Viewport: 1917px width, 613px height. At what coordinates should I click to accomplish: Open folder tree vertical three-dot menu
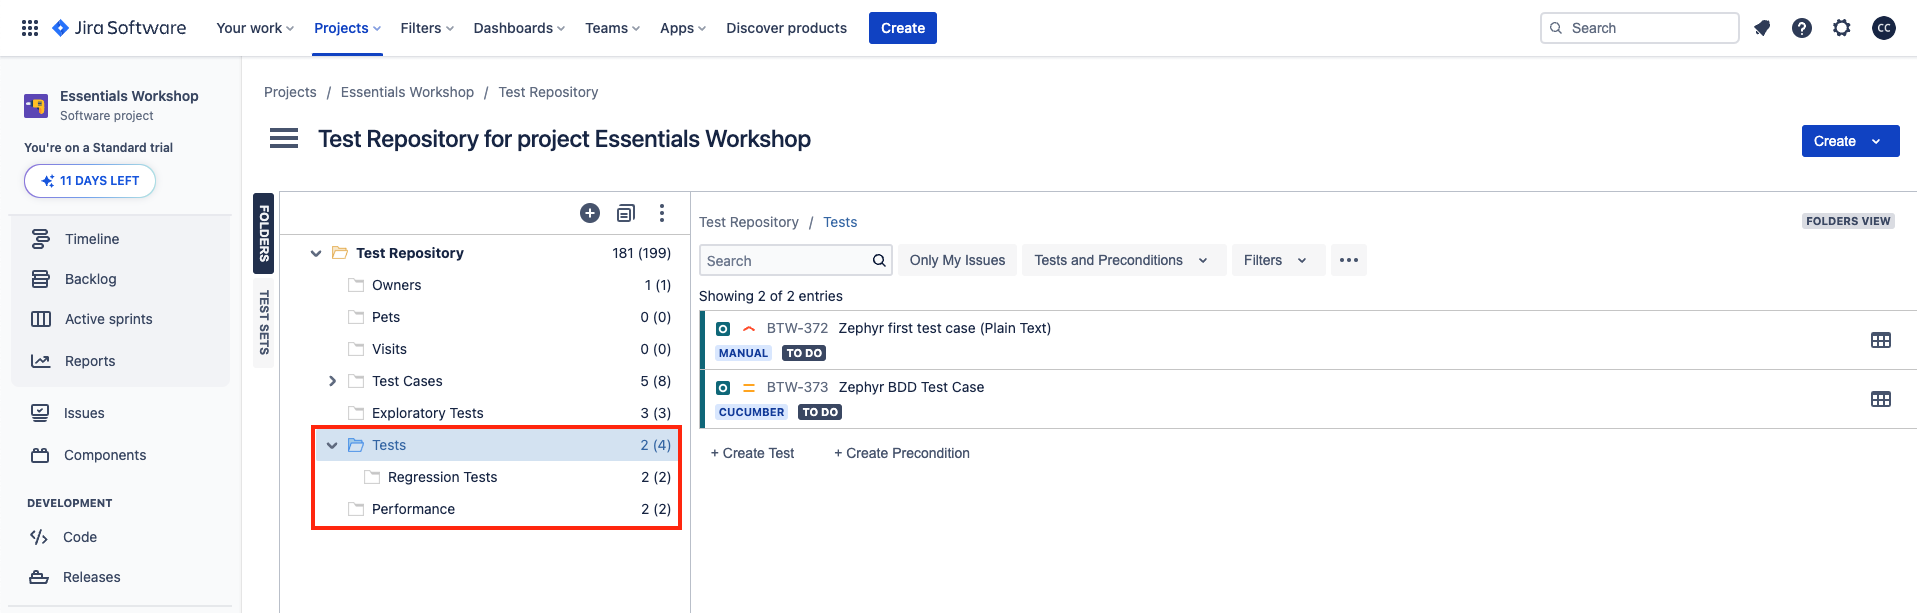point(662,213)
